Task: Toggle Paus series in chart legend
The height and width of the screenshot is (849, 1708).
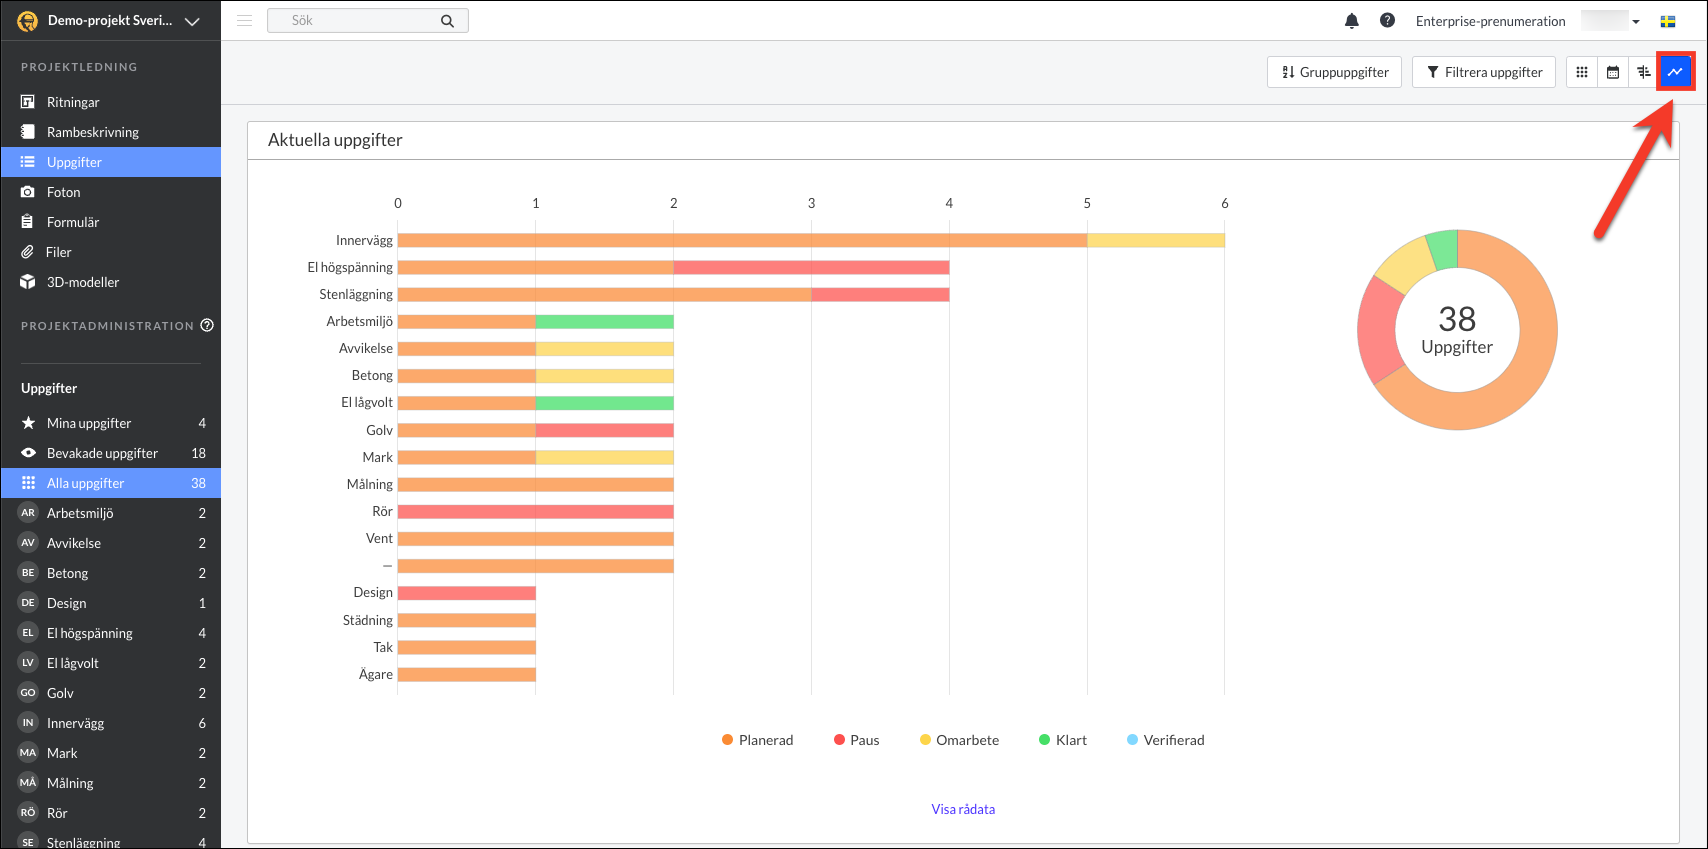Action: tap(856, 740)
